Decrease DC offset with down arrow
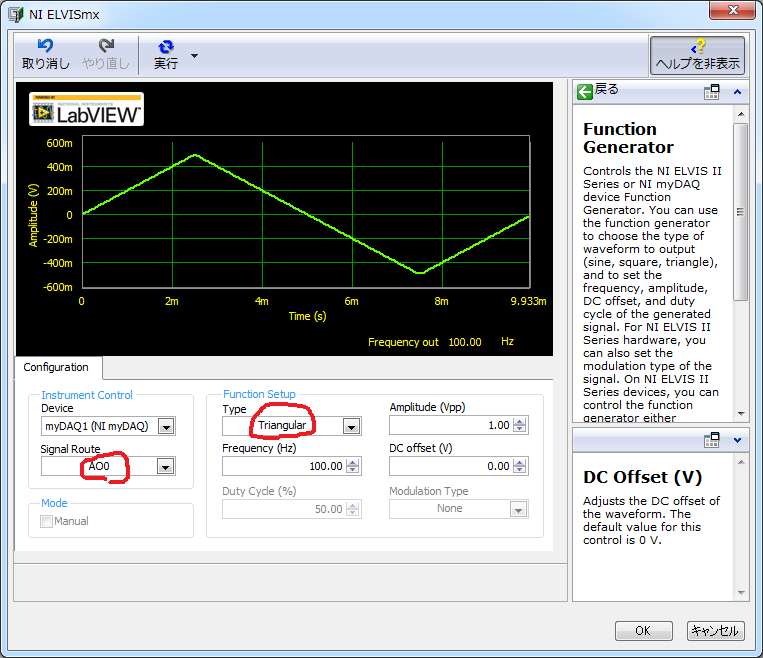Image resolution: width=763 pixels, height=658 pixels. click(x=520, y=471)
